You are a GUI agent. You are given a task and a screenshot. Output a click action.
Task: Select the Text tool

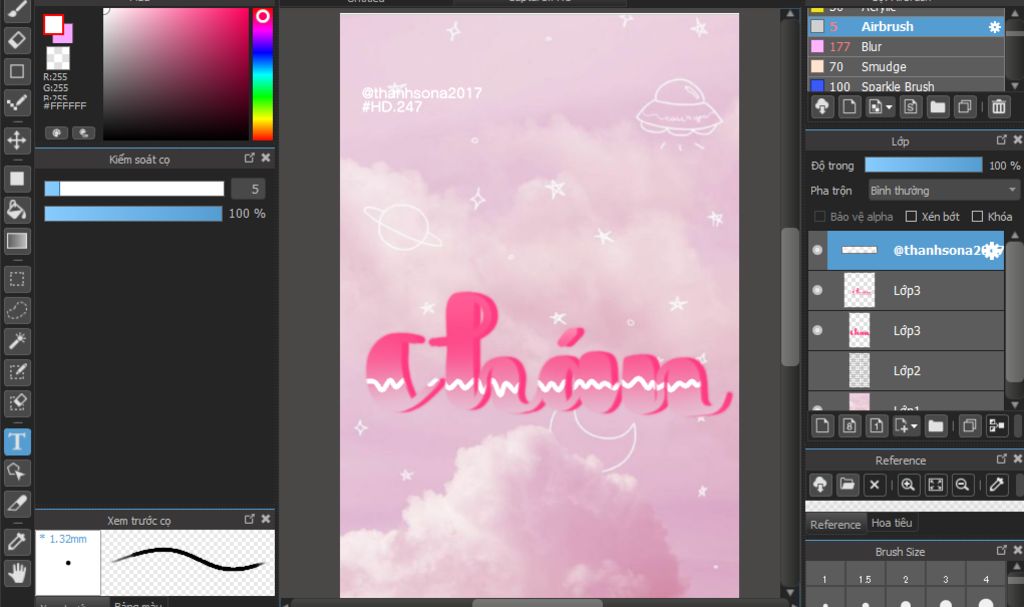tap(17, 441)
